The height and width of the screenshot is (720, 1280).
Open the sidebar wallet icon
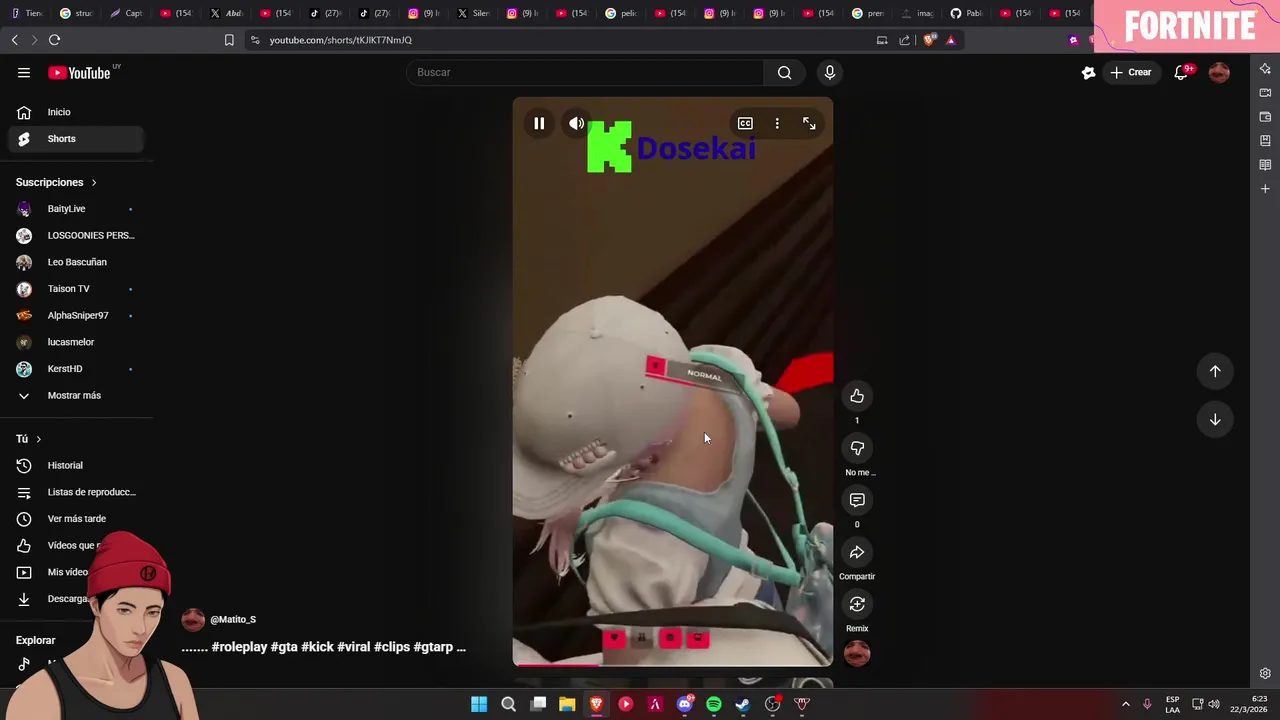click(1265, 117)
